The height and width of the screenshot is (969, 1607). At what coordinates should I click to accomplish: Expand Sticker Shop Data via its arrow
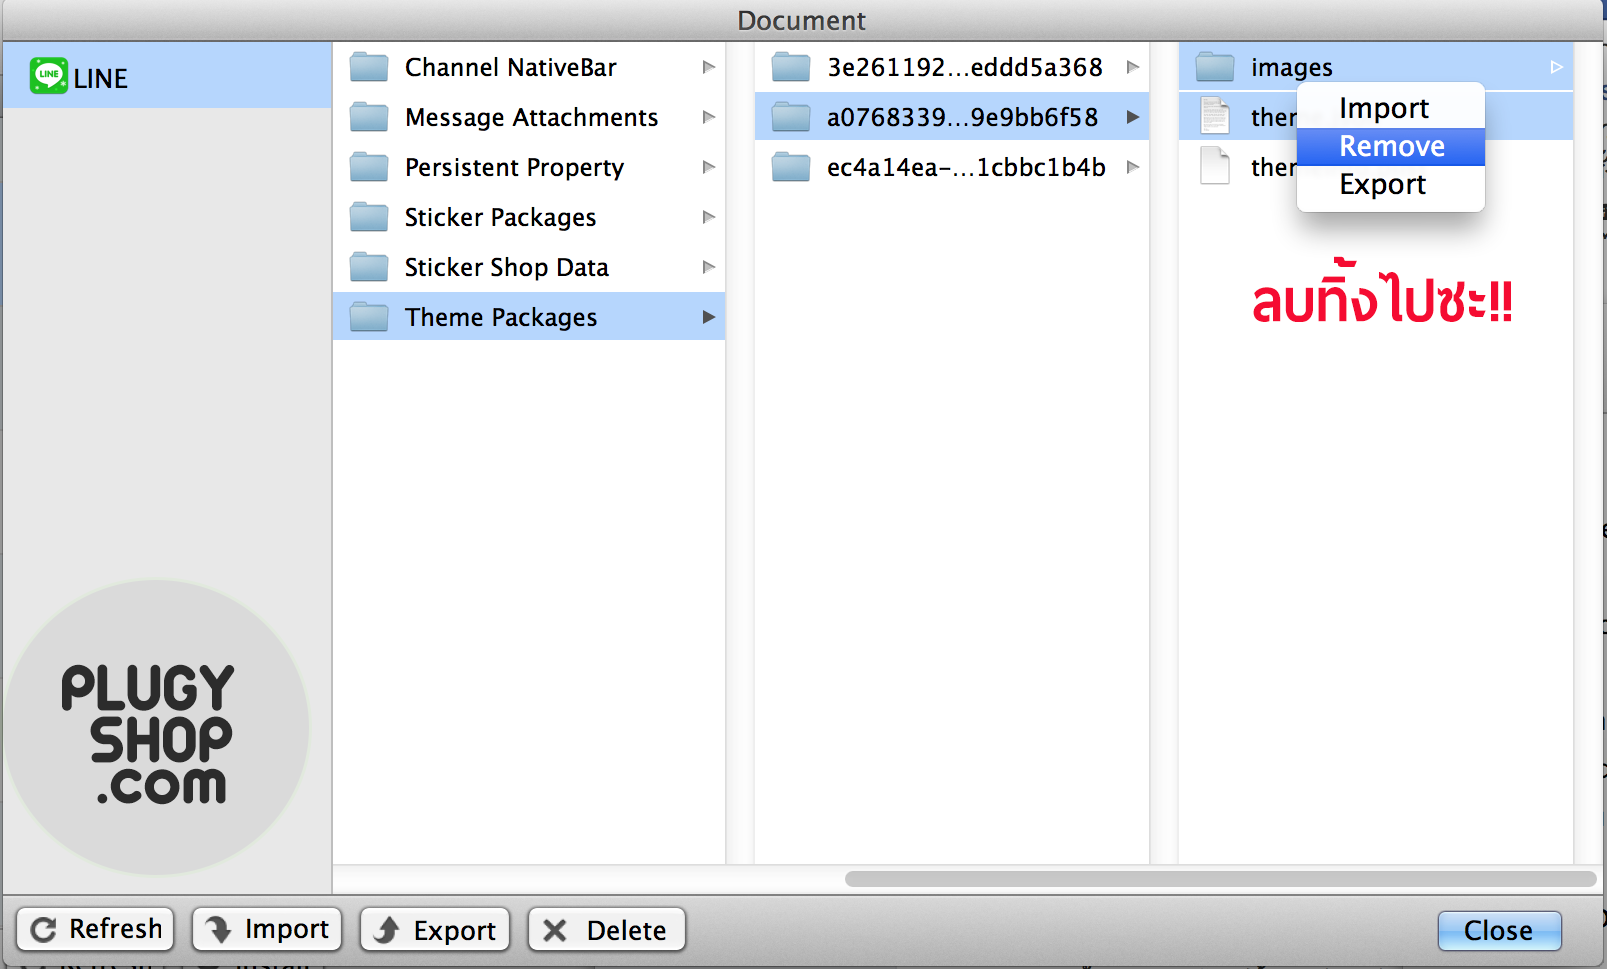tap(709, 267)
